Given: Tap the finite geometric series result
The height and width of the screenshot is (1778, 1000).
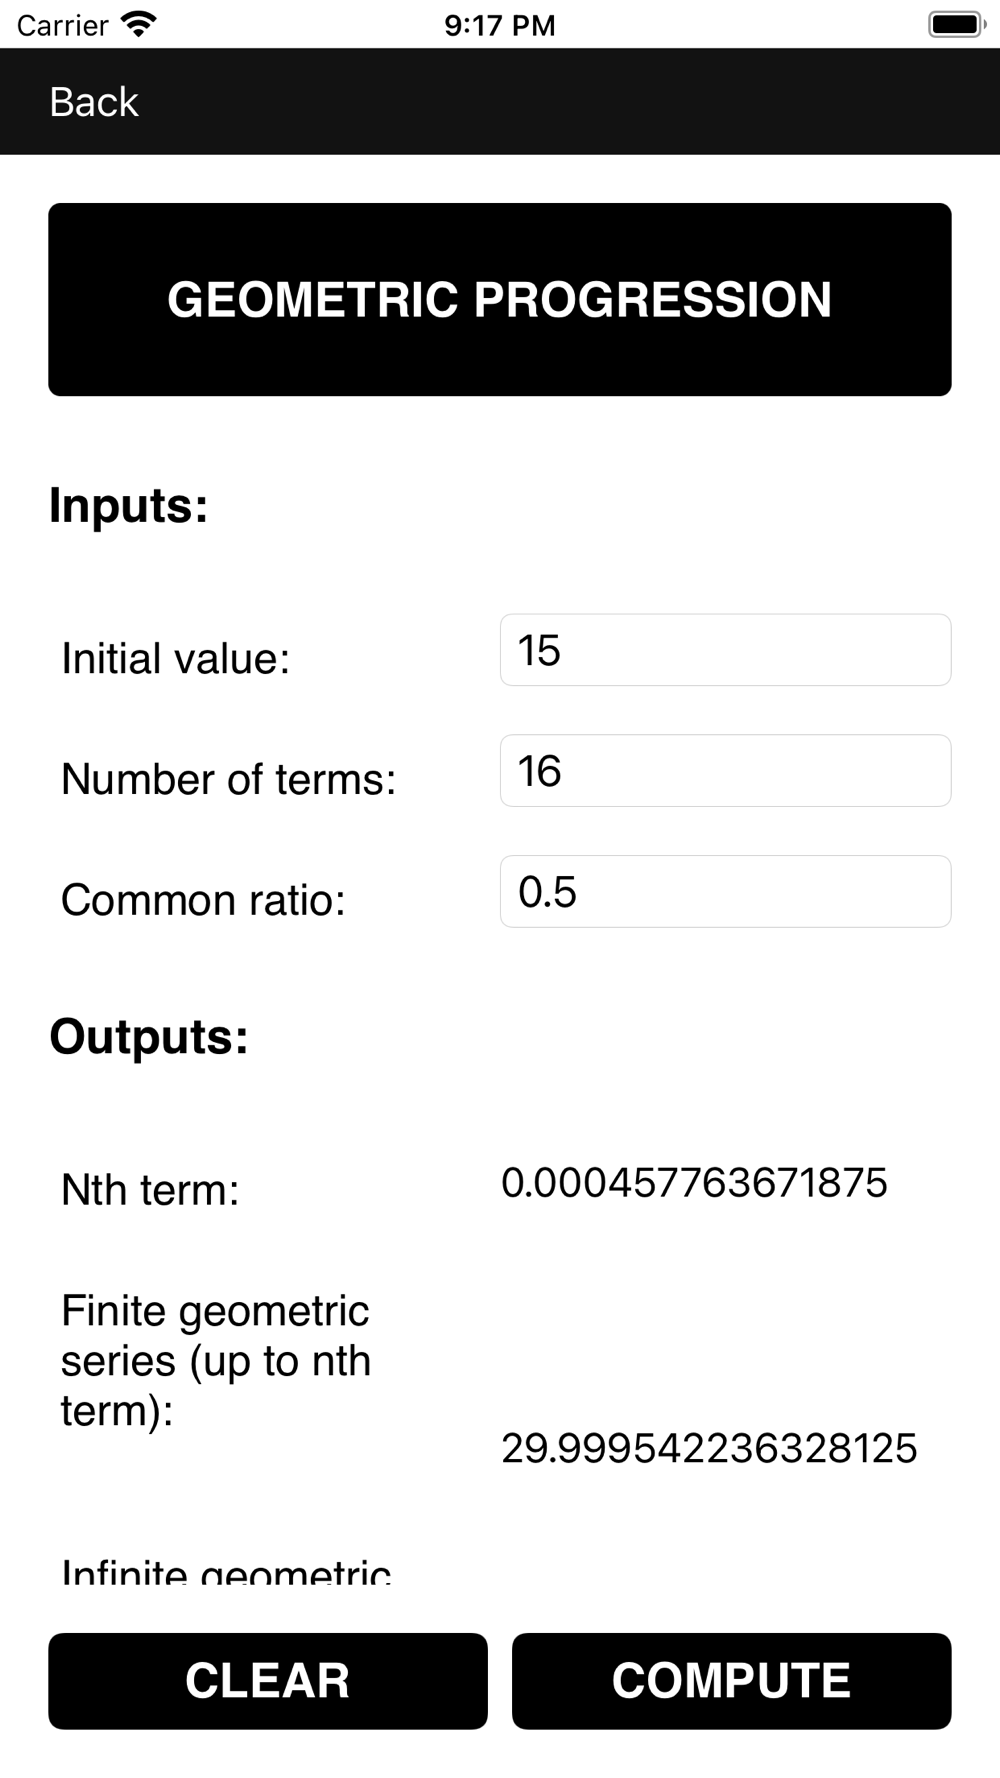Looking at the screenshot, I should [x=709, y=1448].
